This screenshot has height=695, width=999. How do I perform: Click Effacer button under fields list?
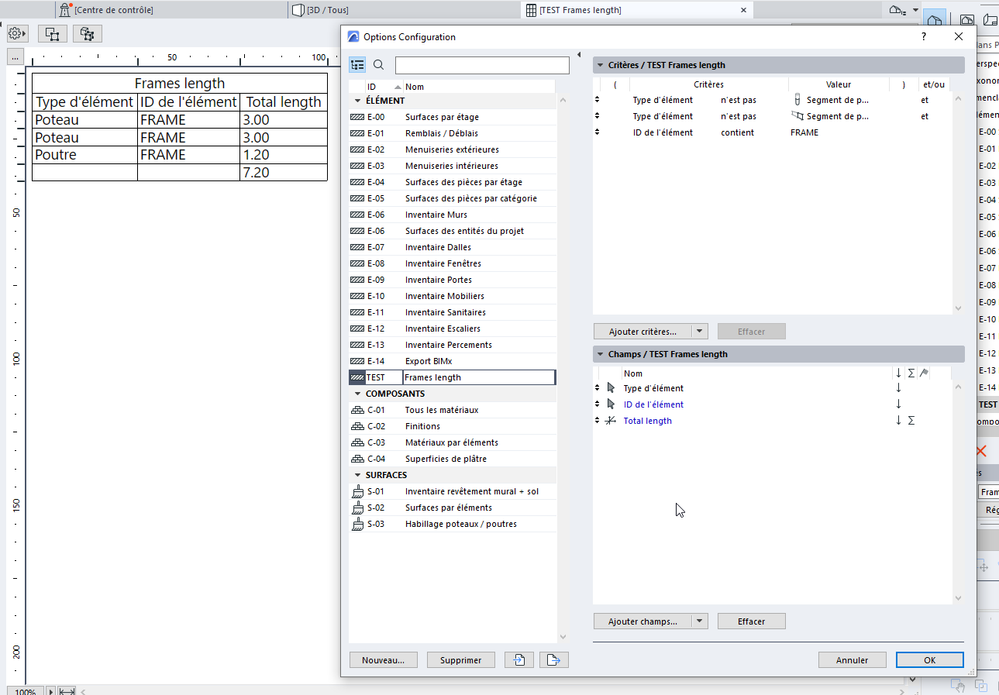click(751, 621)
